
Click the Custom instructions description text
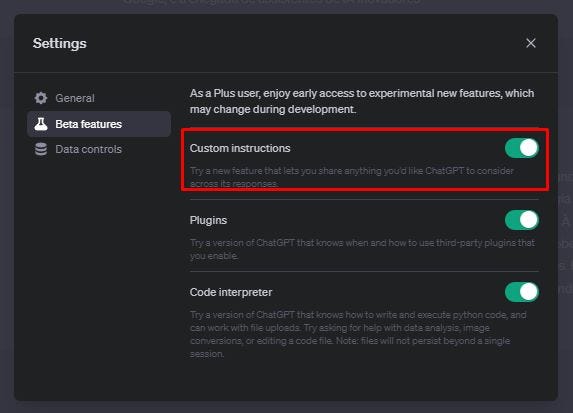(x=352, y=177)
